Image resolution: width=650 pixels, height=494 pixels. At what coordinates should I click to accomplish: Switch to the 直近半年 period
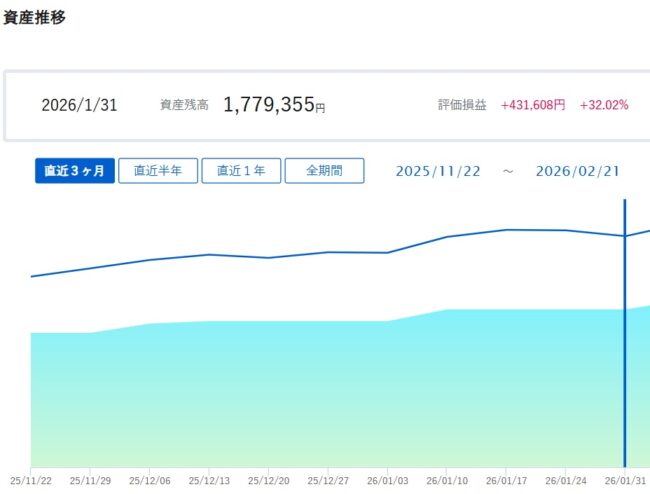pyautogui.click(x=158, y=170)
